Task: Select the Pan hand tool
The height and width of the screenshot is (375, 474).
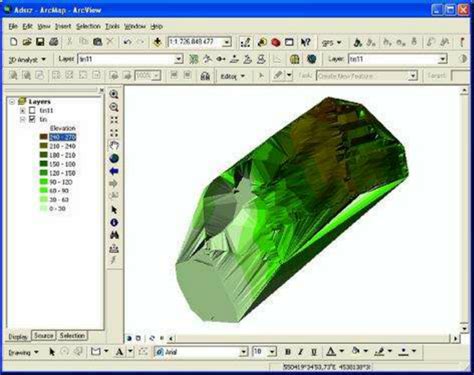Action: 114,145
